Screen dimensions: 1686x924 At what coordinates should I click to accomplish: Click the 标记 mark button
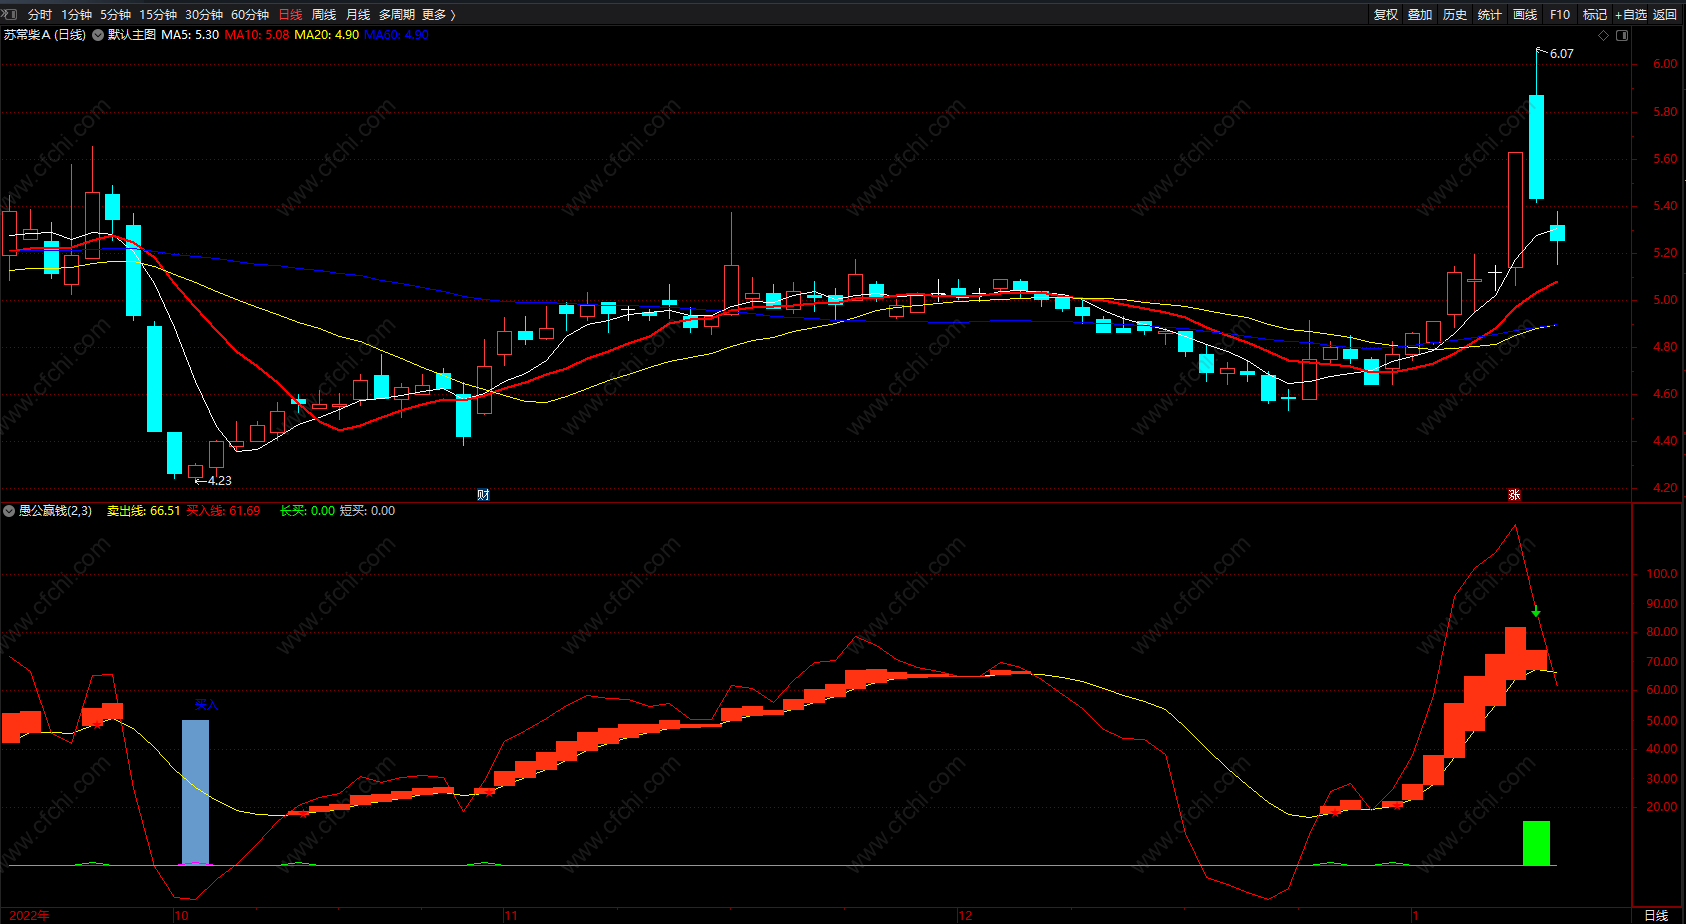point(1595,14)
